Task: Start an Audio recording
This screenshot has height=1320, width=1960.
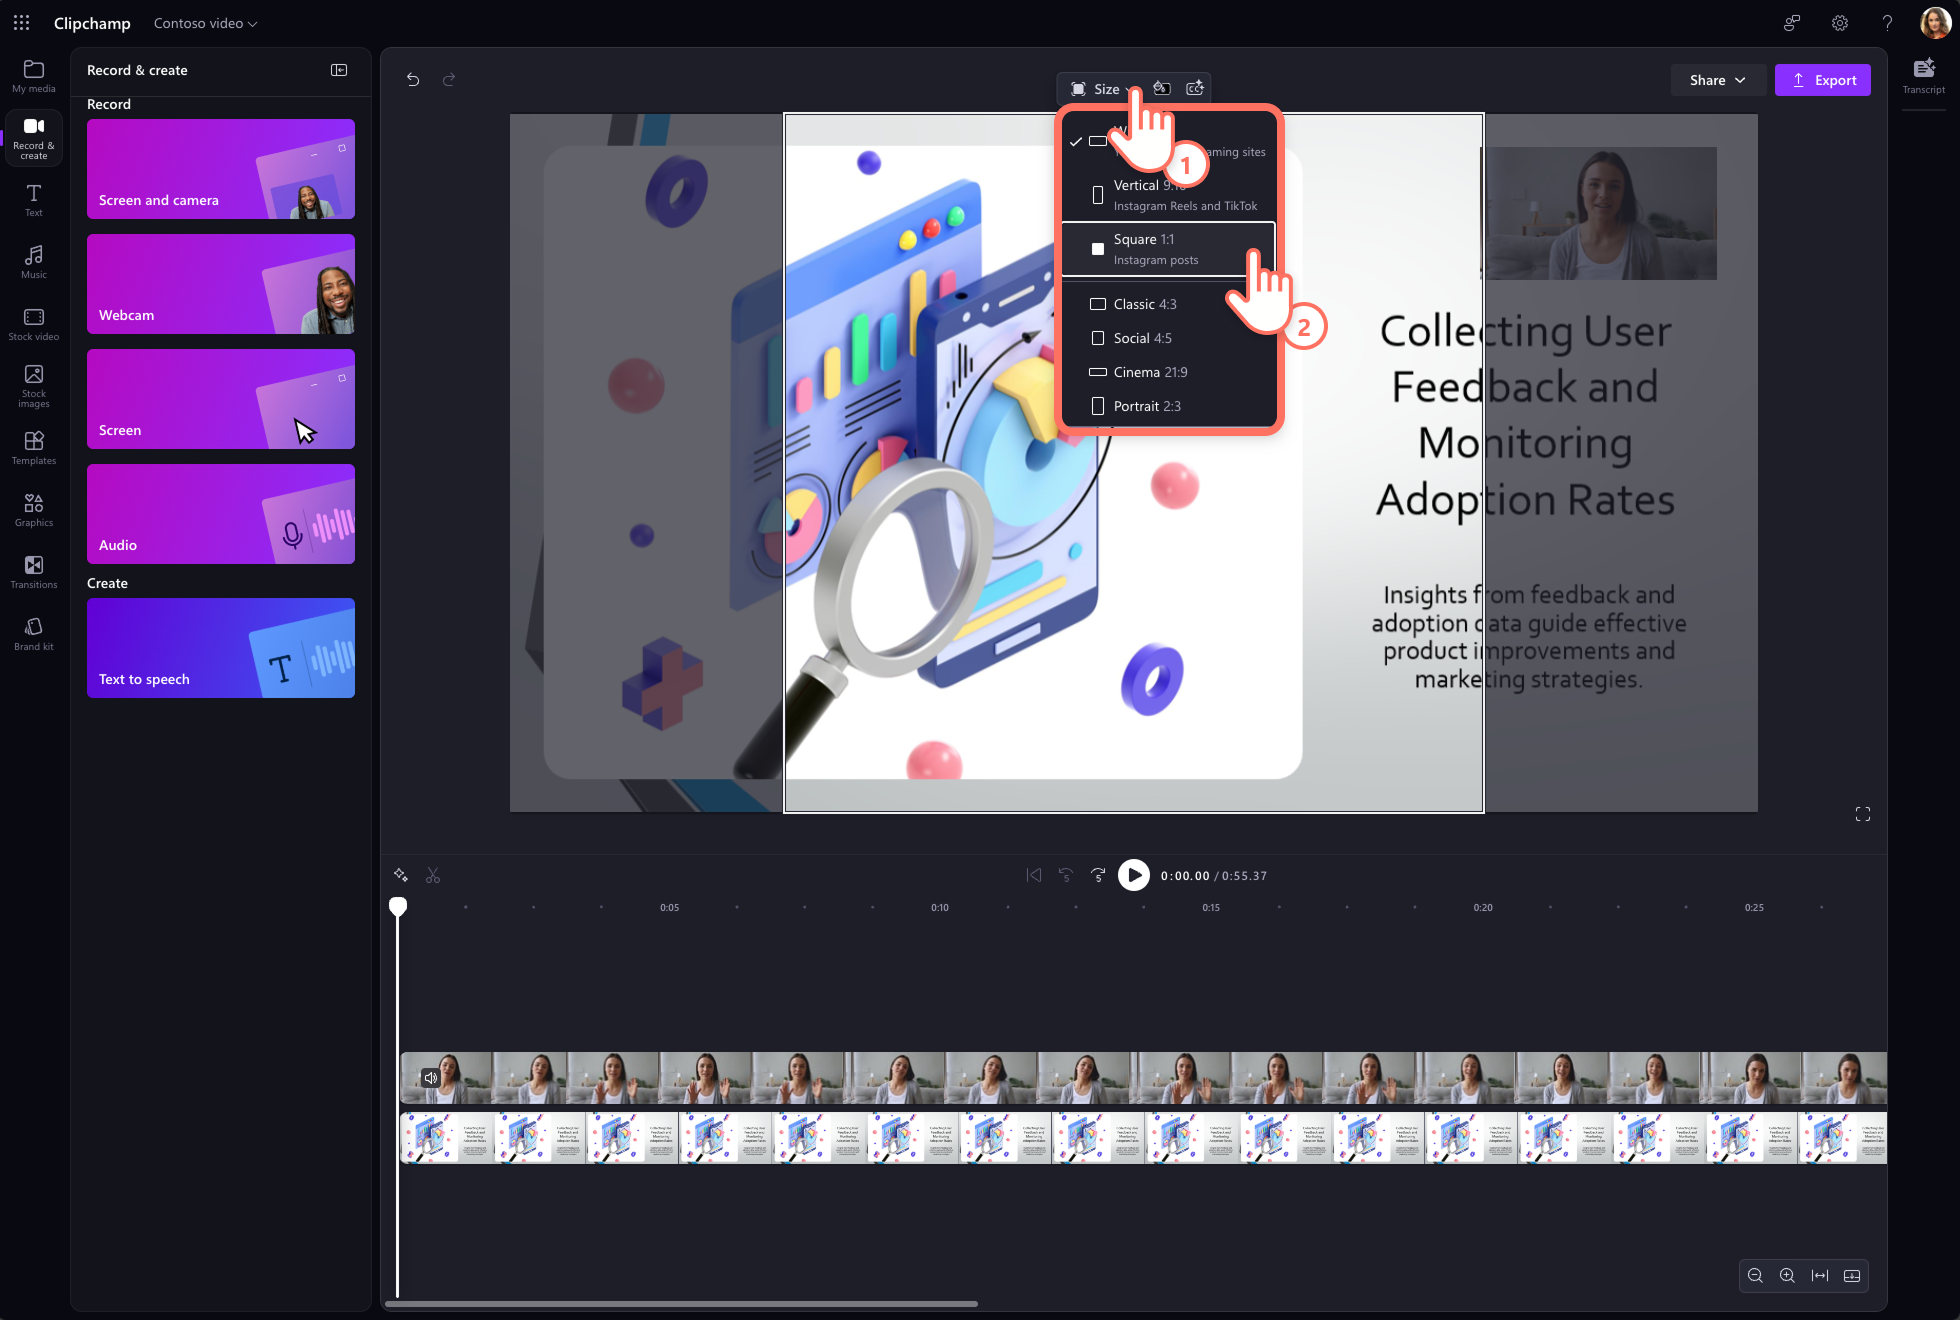Action: coord(221,514)
